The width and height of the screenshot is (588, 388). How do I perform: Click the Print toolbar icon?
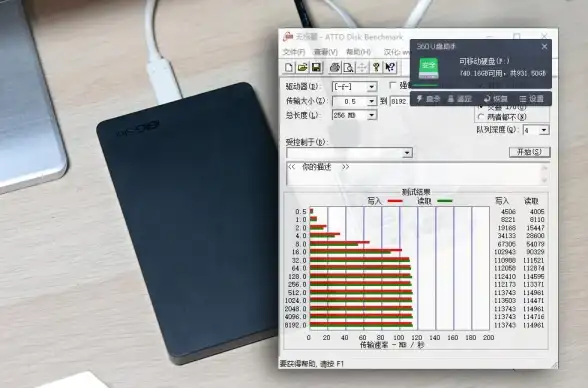click(334, 67)
